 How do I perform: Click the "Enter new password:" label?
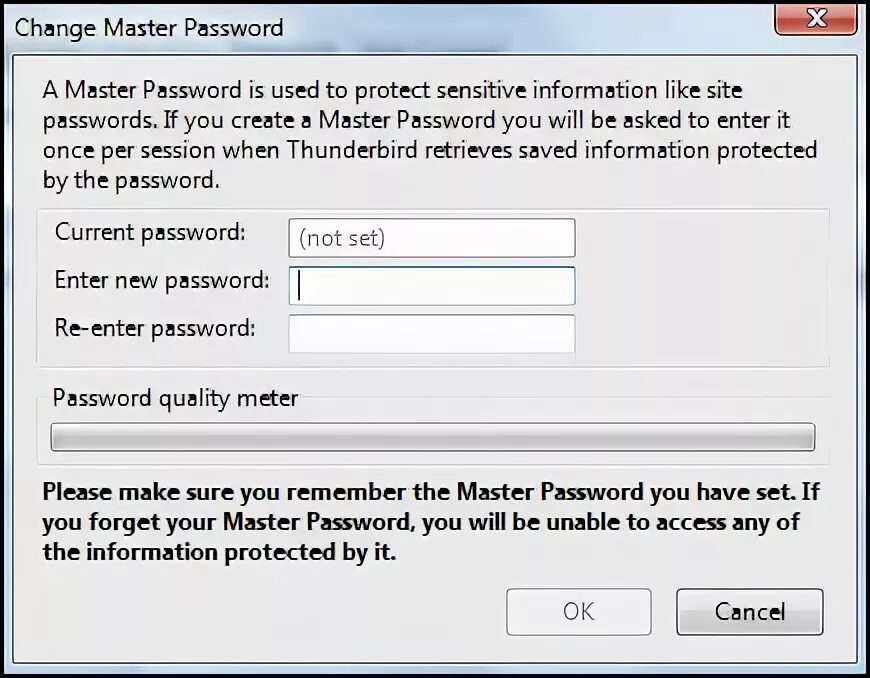[162, 281]
